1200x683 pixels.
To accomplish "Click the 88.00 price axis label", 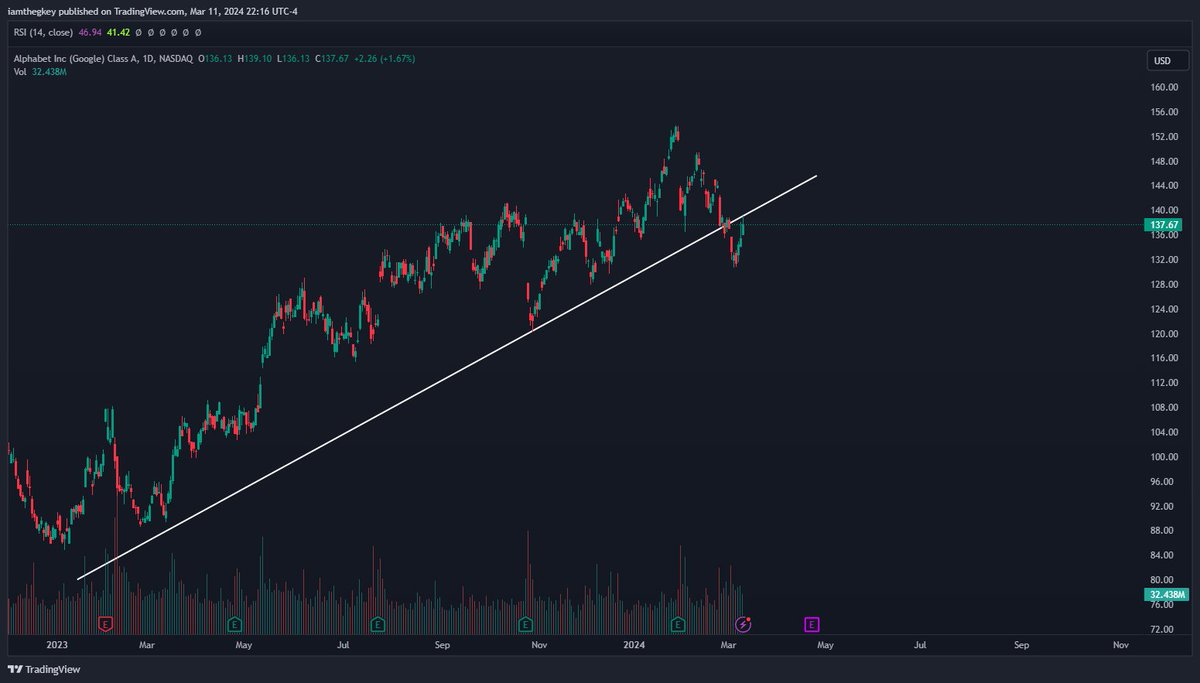I will [1164, 531].
